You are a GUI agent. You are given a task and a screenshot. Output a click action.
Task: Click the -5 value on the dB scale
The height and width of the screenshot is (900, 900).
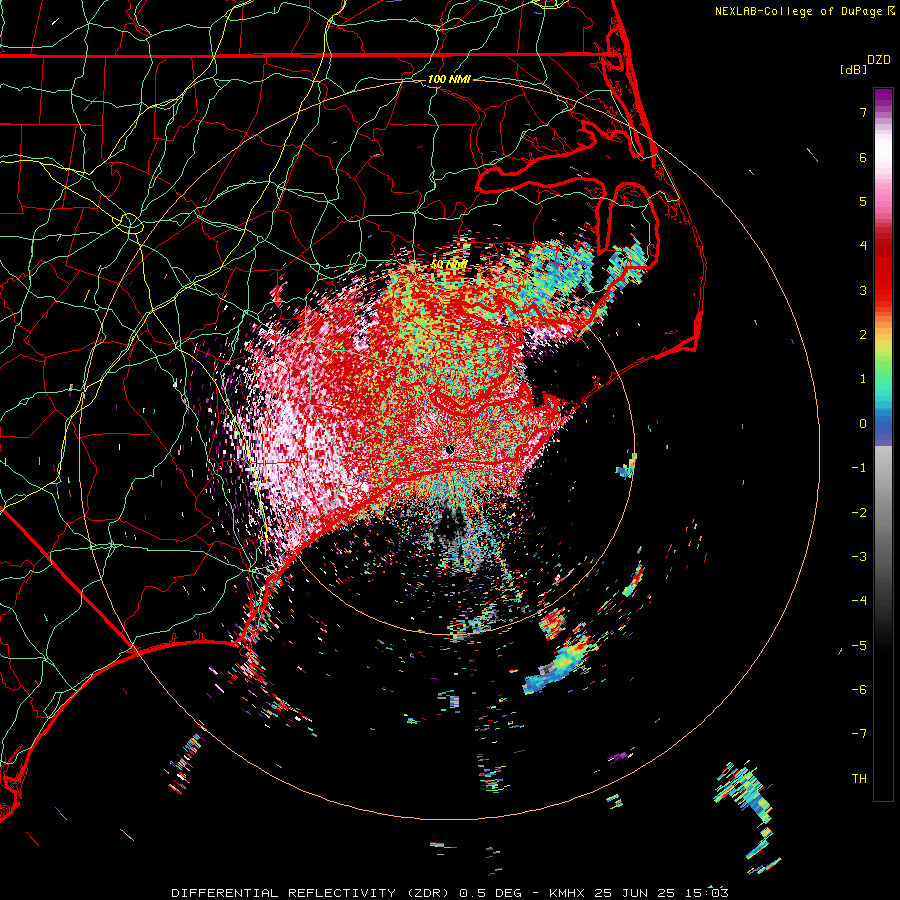859,646
